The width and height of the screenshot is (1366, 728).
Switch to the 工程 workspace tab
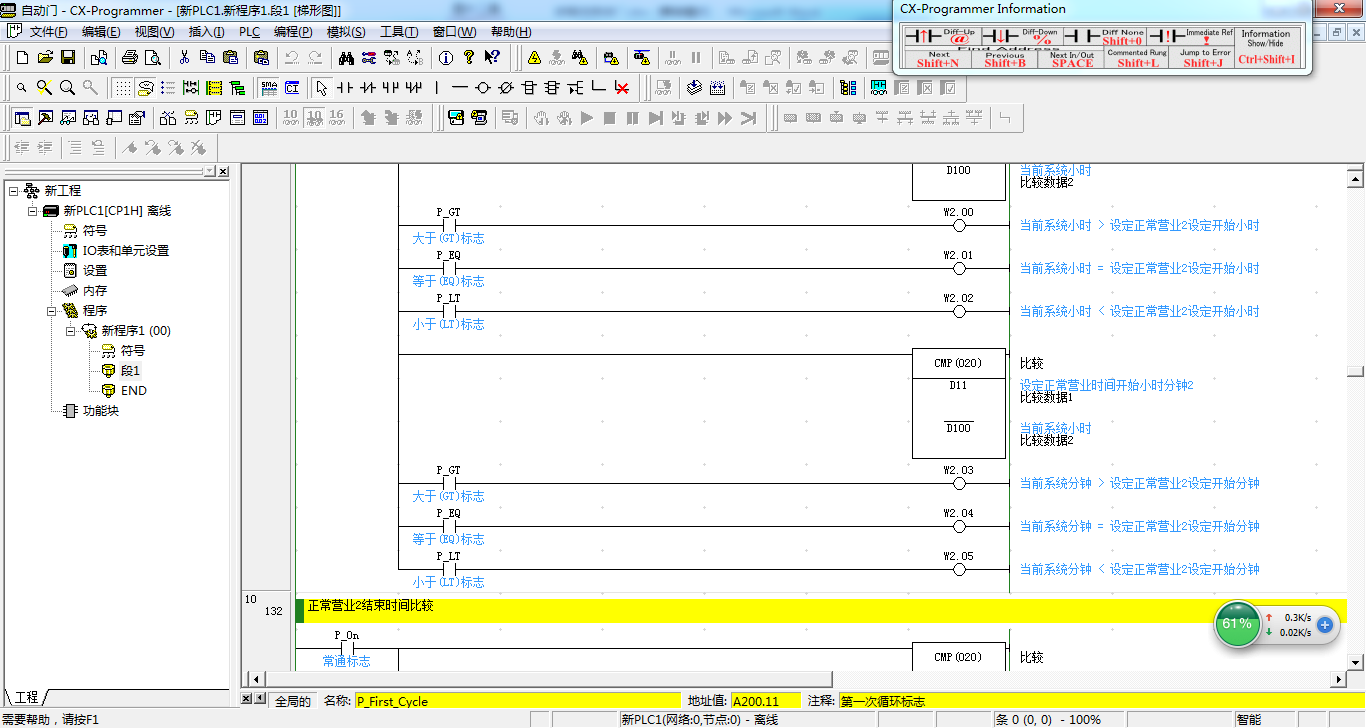(x=26, y=697)
